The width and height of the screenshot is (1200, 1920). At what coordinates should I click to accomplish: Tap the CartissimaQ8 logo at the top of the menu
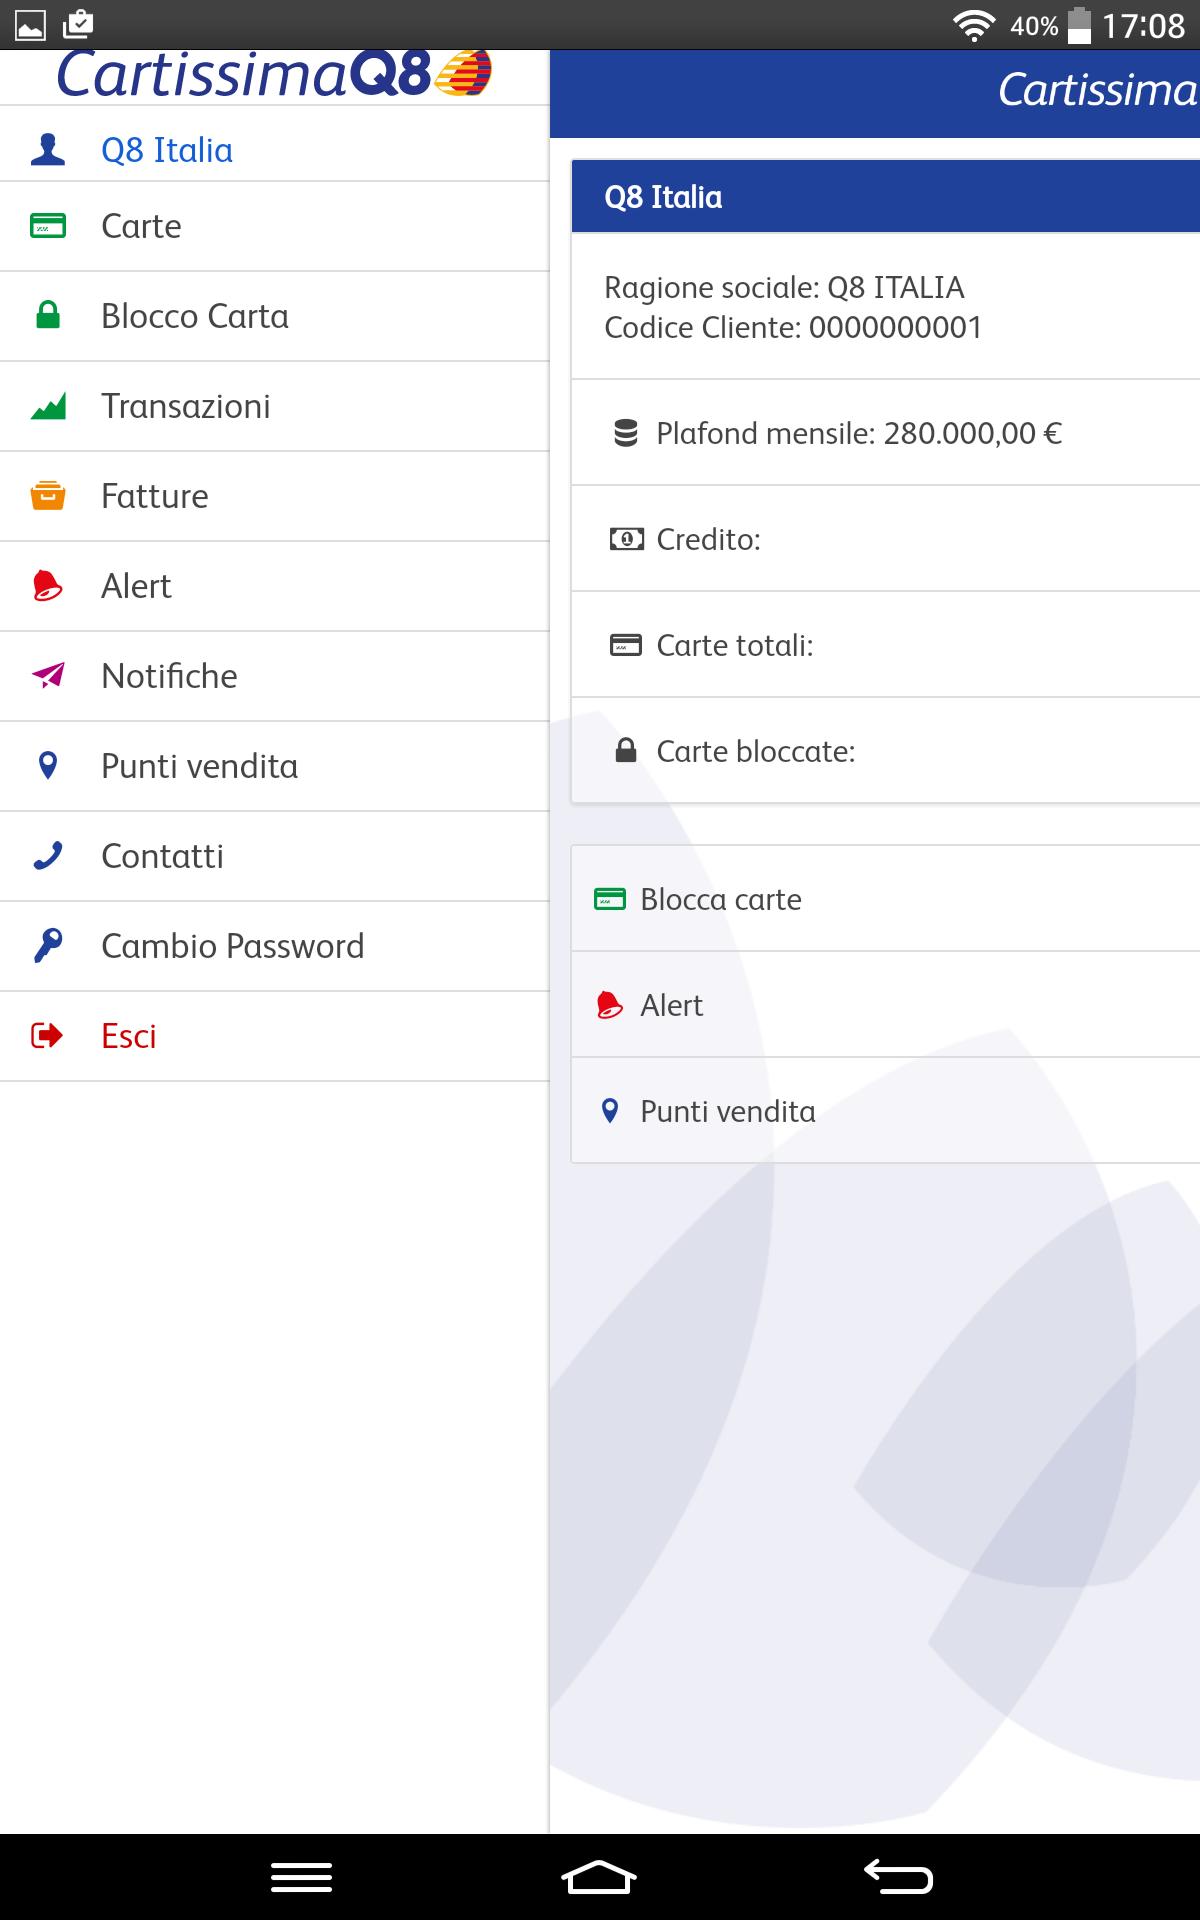coord(274,75)
